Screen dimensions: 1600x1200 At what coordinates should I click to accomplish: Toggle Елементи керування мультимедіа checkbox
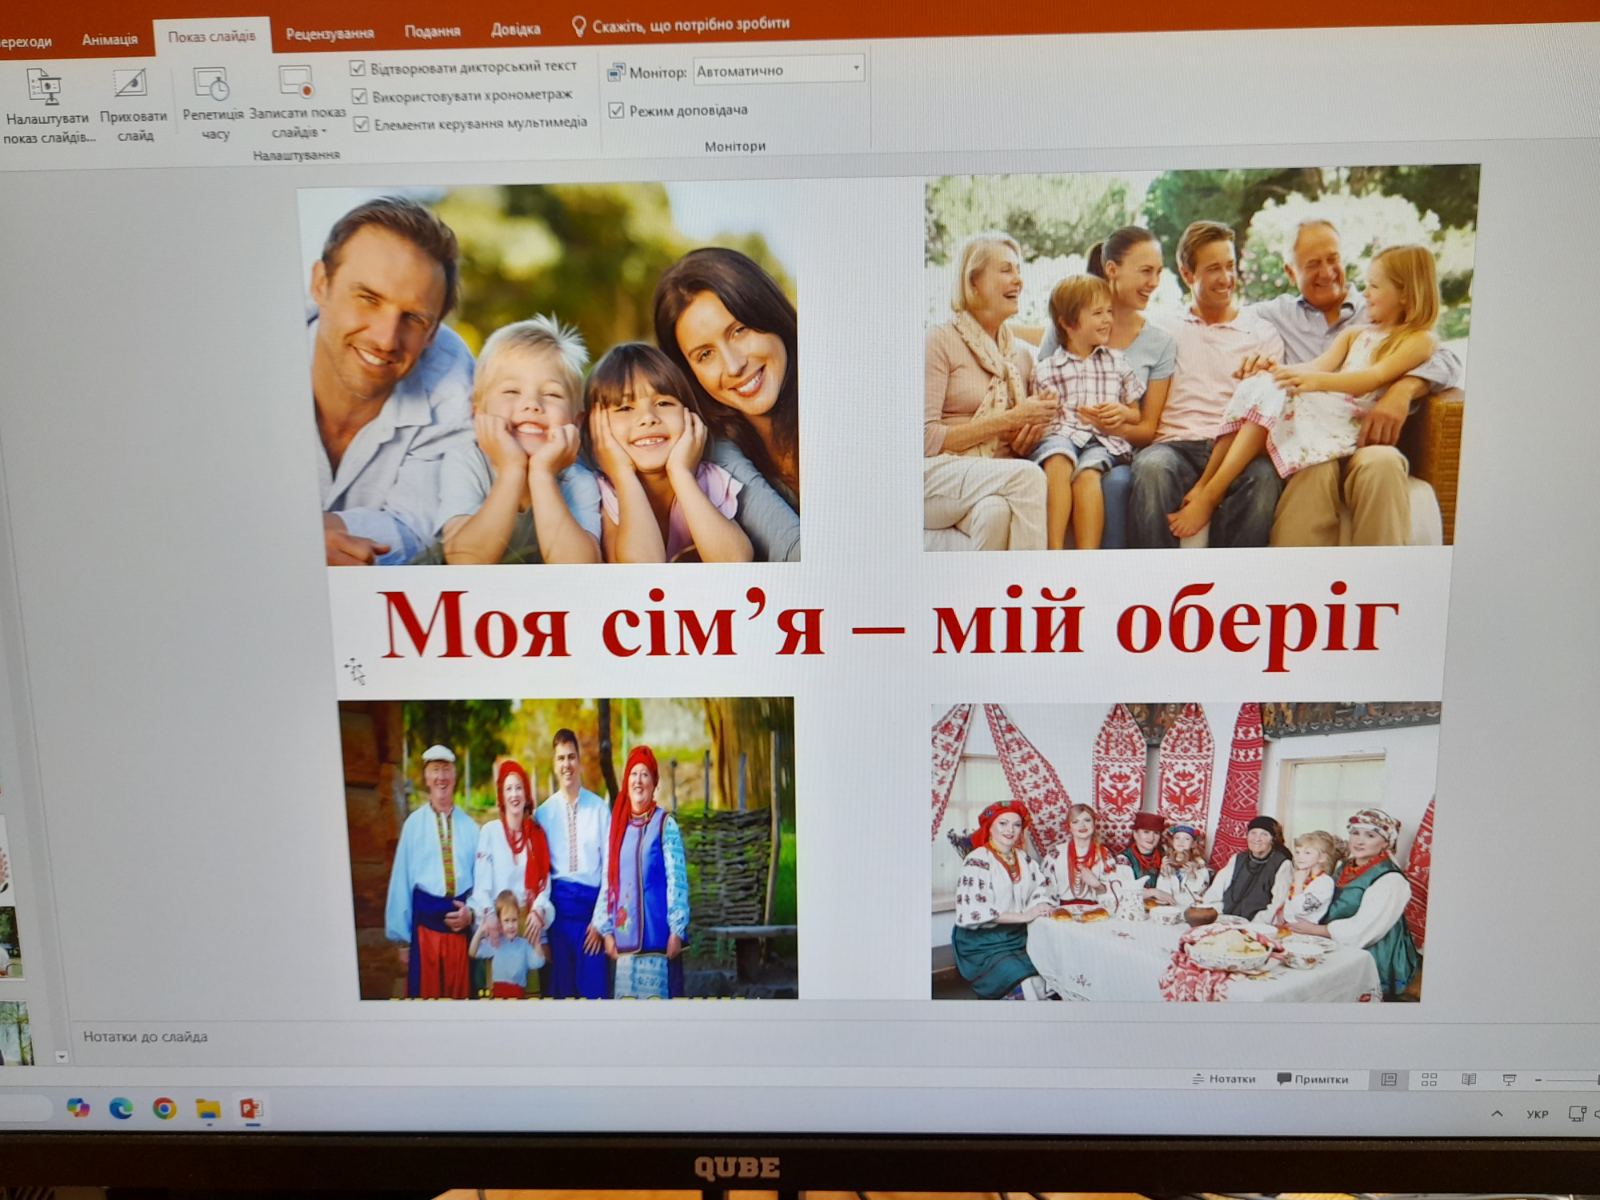click(x=362, y=124)
